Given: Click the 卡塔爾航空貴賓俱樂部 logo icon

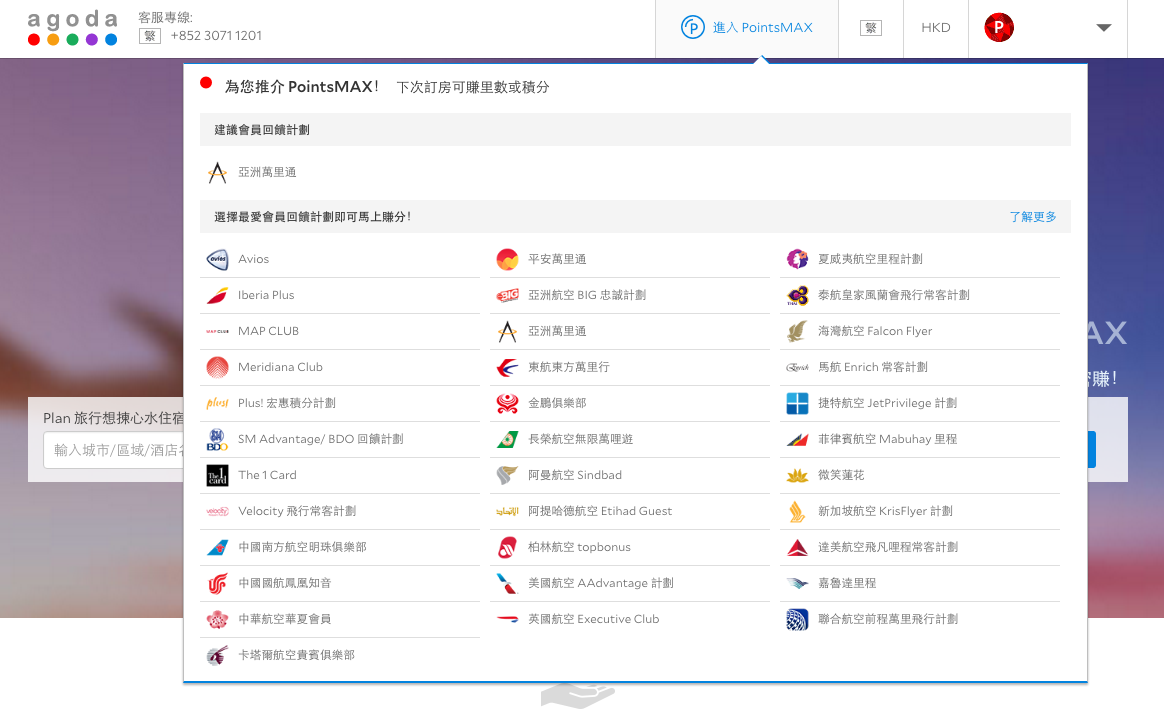Looking at the screenshot, I should (x=218, y=655).
